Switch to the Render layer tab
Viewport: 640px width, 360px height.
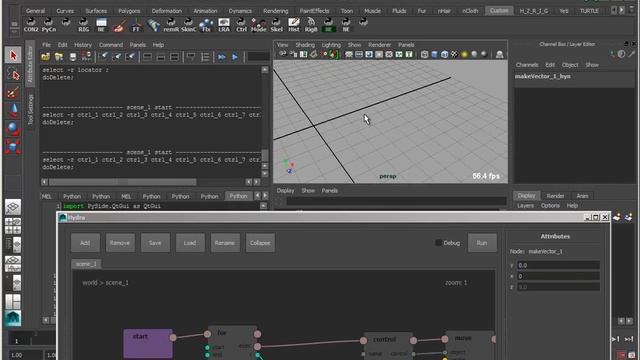tap(555, 196)
